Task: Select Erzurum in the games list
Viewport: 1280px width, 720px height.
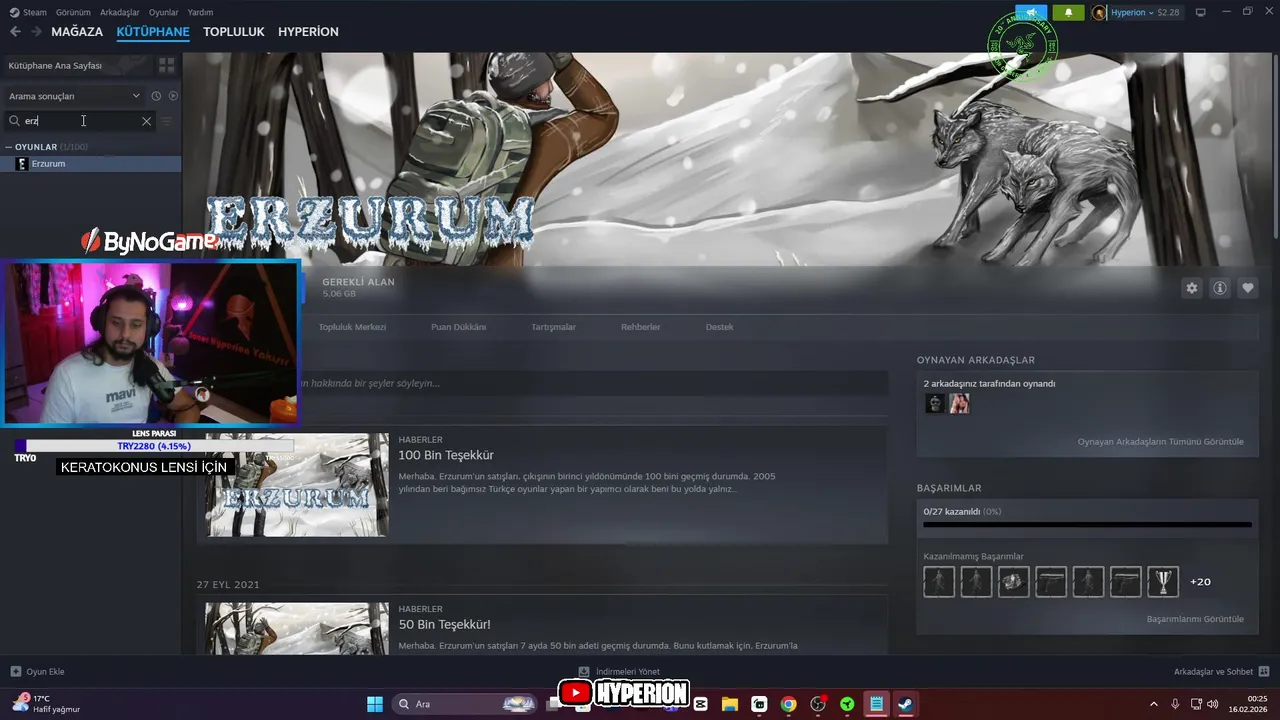Action: click(91, 164)
